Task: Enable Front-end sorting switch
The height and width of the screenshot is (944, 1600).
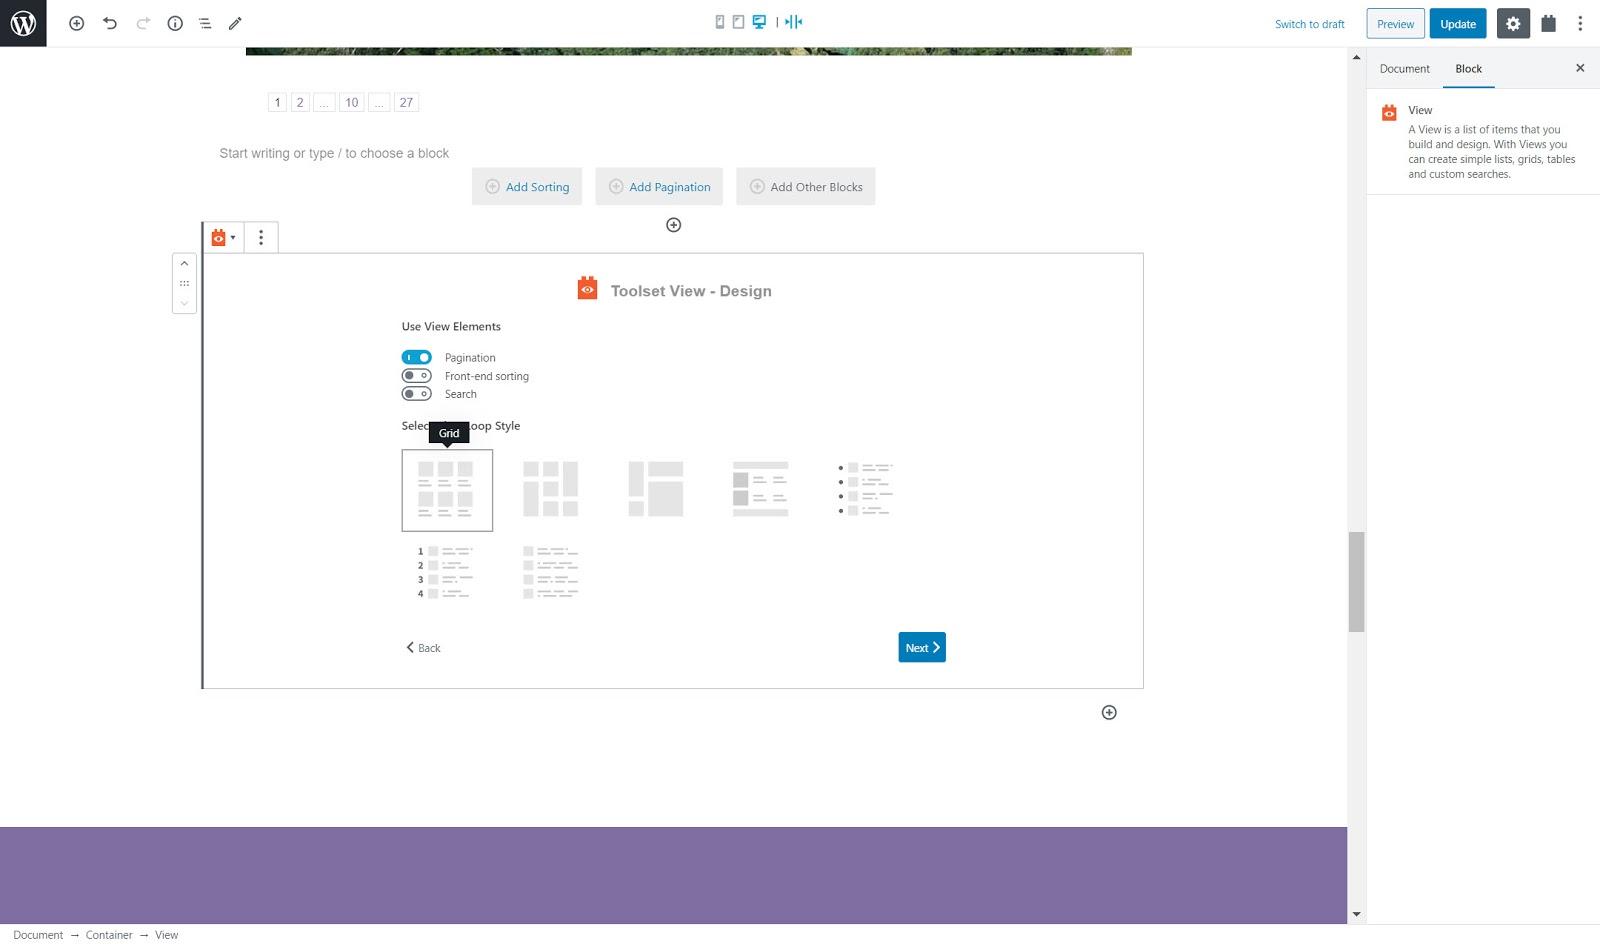Action: (417, 376)
